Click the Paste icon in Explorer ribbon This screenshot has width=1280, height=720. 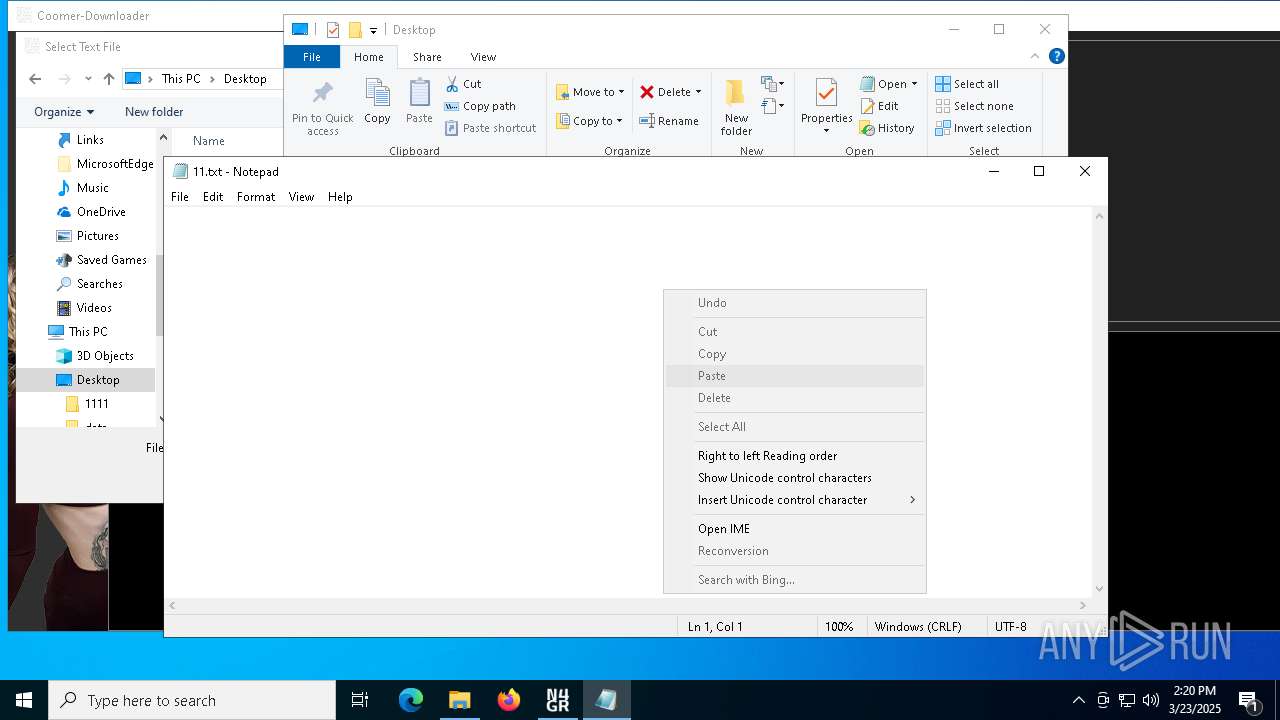pos(419,93)
